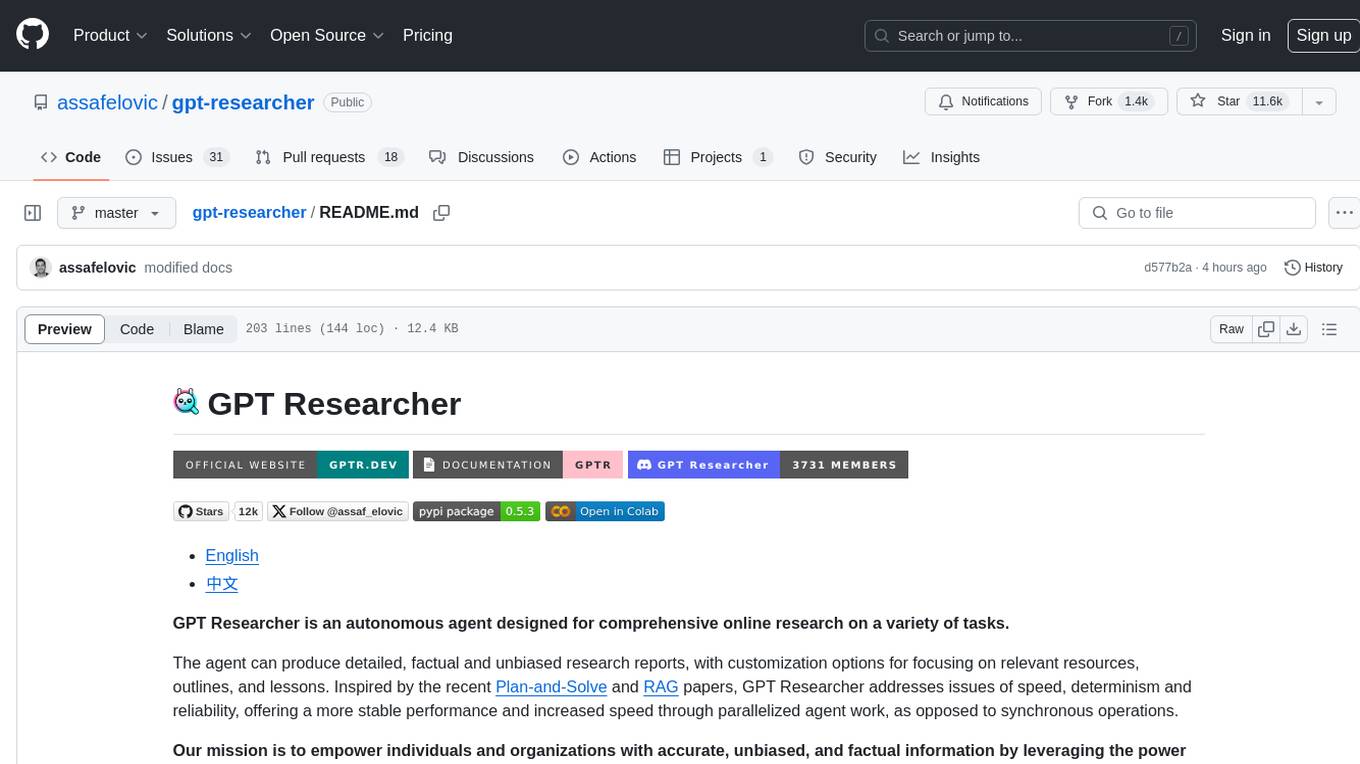Click the 12k stars count badge
Viewport: 1360px width, 764px height.
click(248, 511)
